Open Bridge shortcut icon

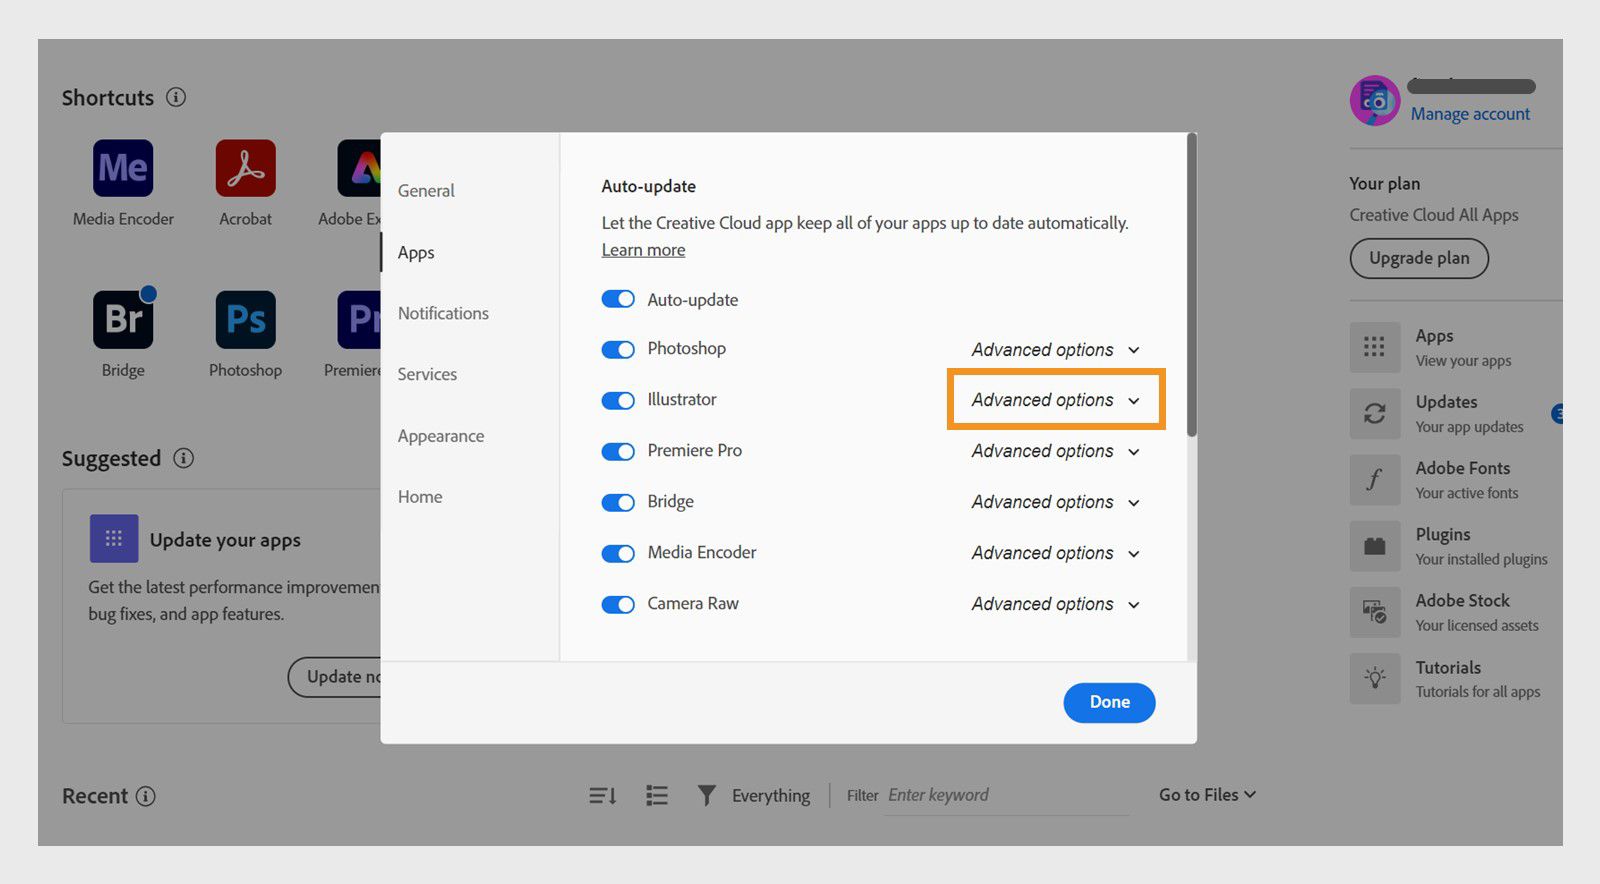tap(123, 319)
